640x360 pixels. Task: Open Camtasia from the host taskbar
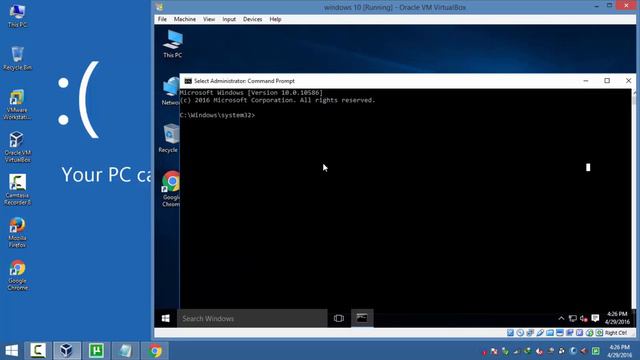click(38, 351)
